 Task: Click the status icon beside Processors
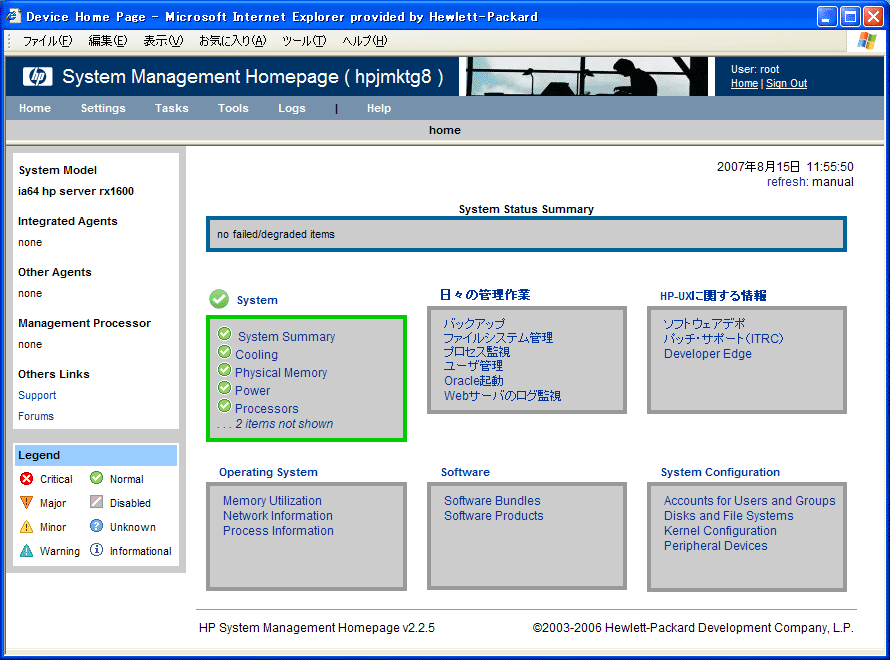pyautogui.click(x=225, y=406)
